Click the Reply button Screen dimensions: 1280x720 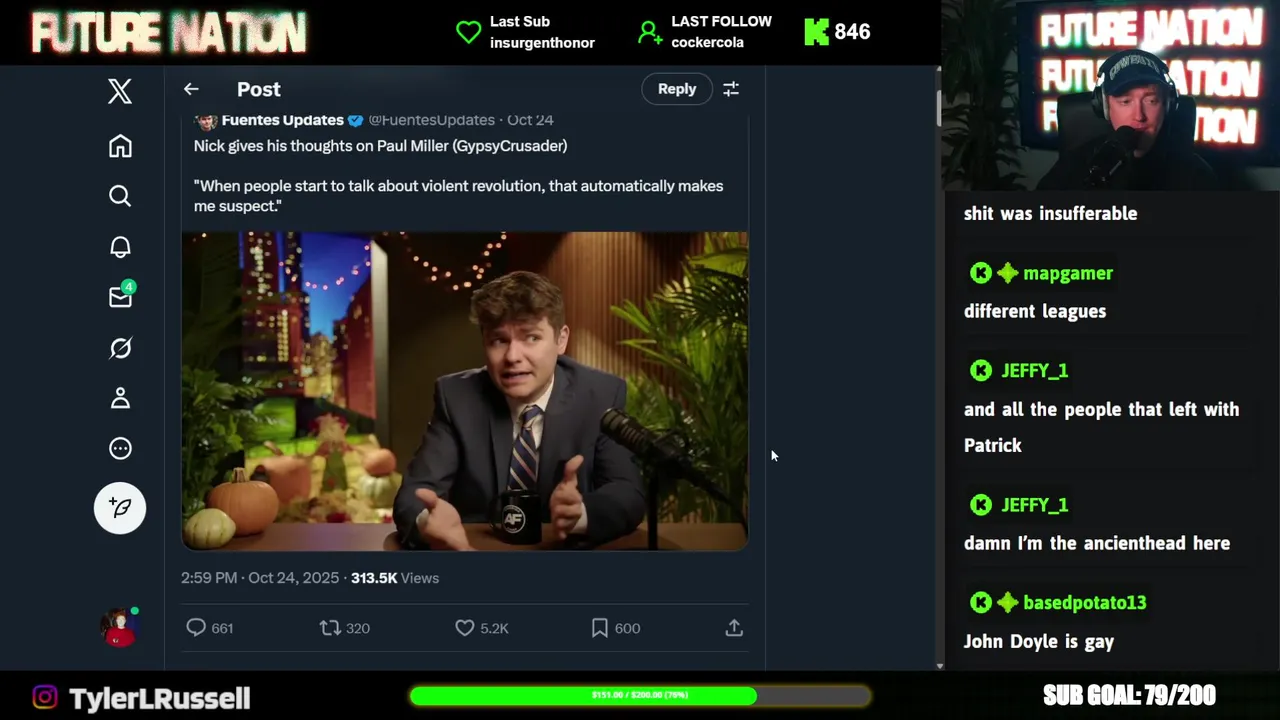[677, 89]
